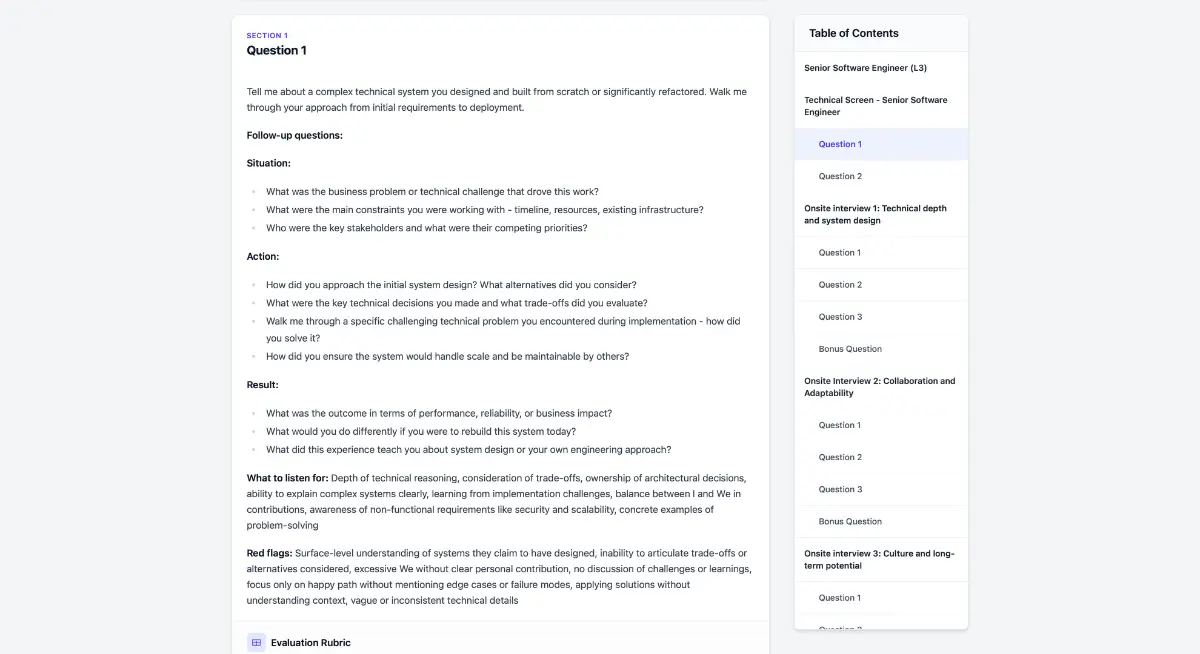The height and width of the screenshot is (654, 1200).
Task: Go to Technical Screen - Senior Software Engineer
Action: (x=881, y=106)
